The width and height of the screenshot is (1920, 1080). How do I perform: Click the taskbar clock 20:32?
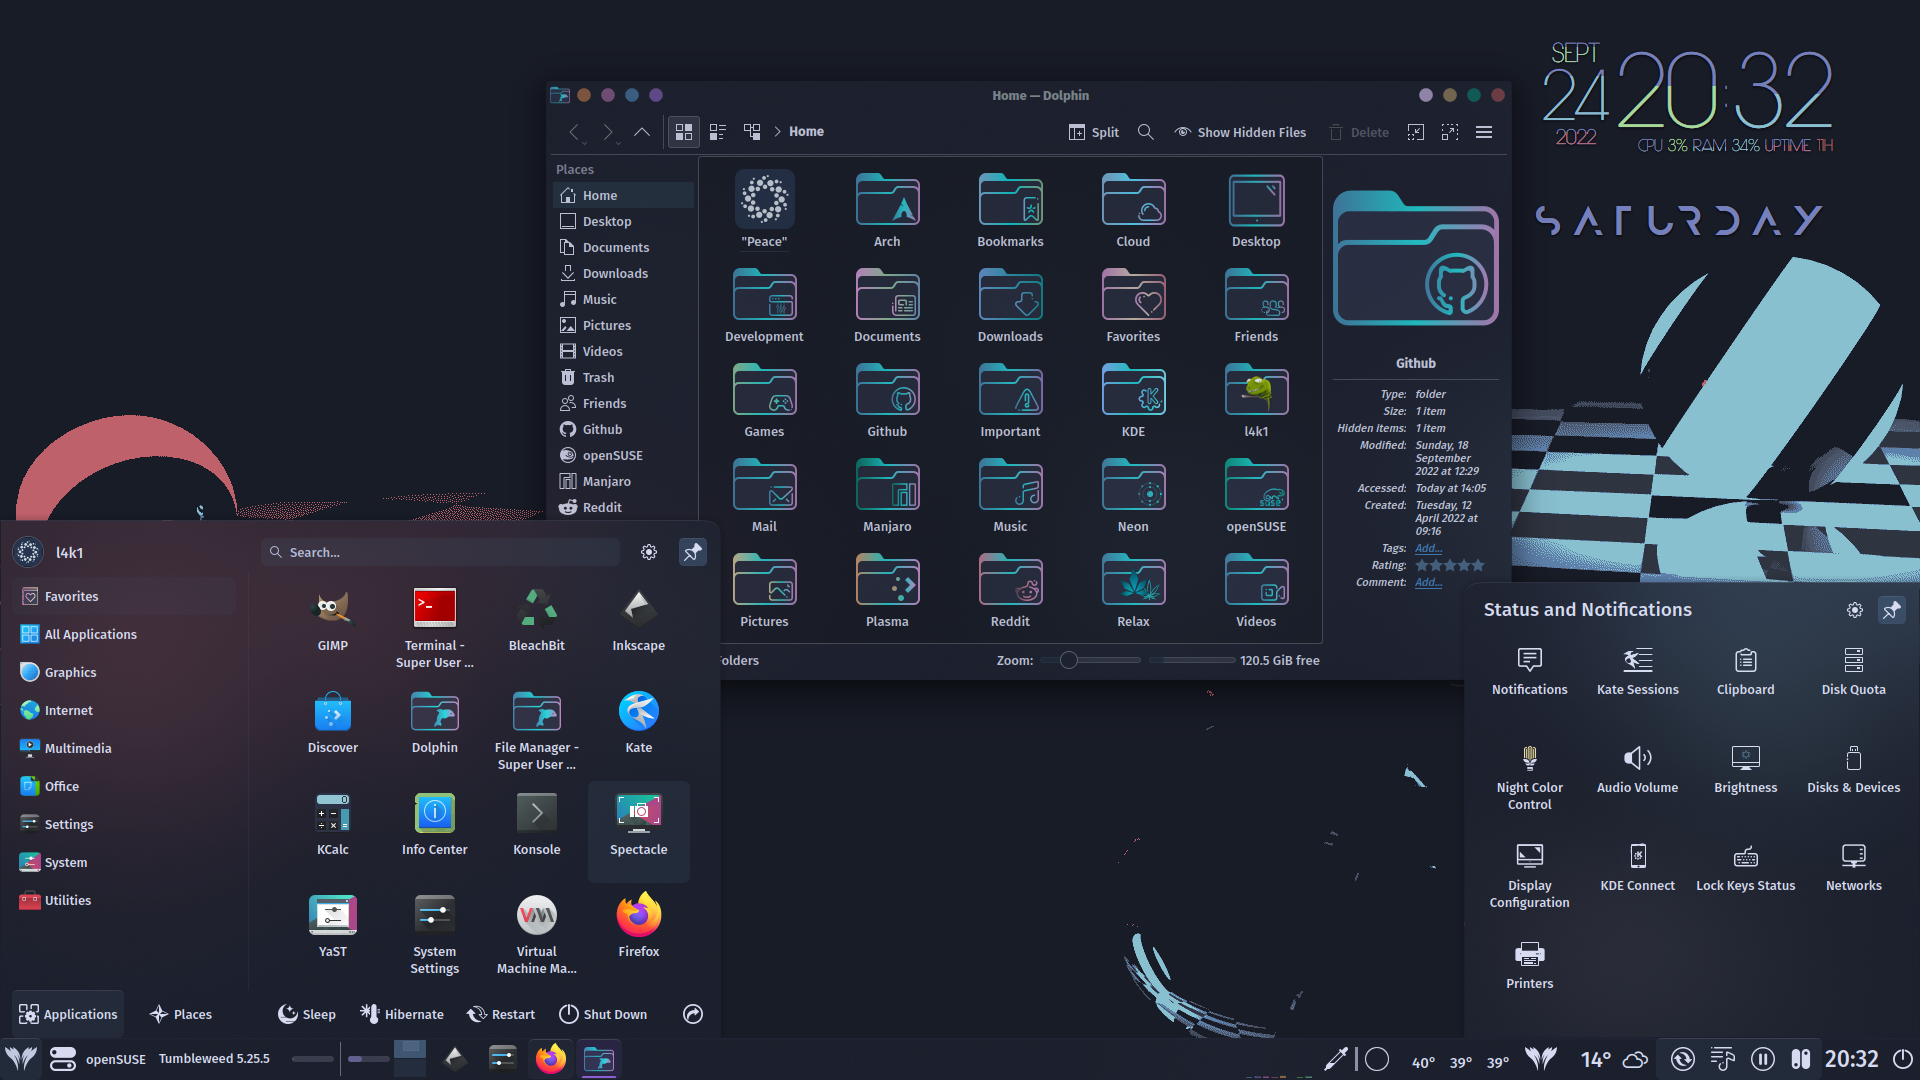pos(1851,1058)
